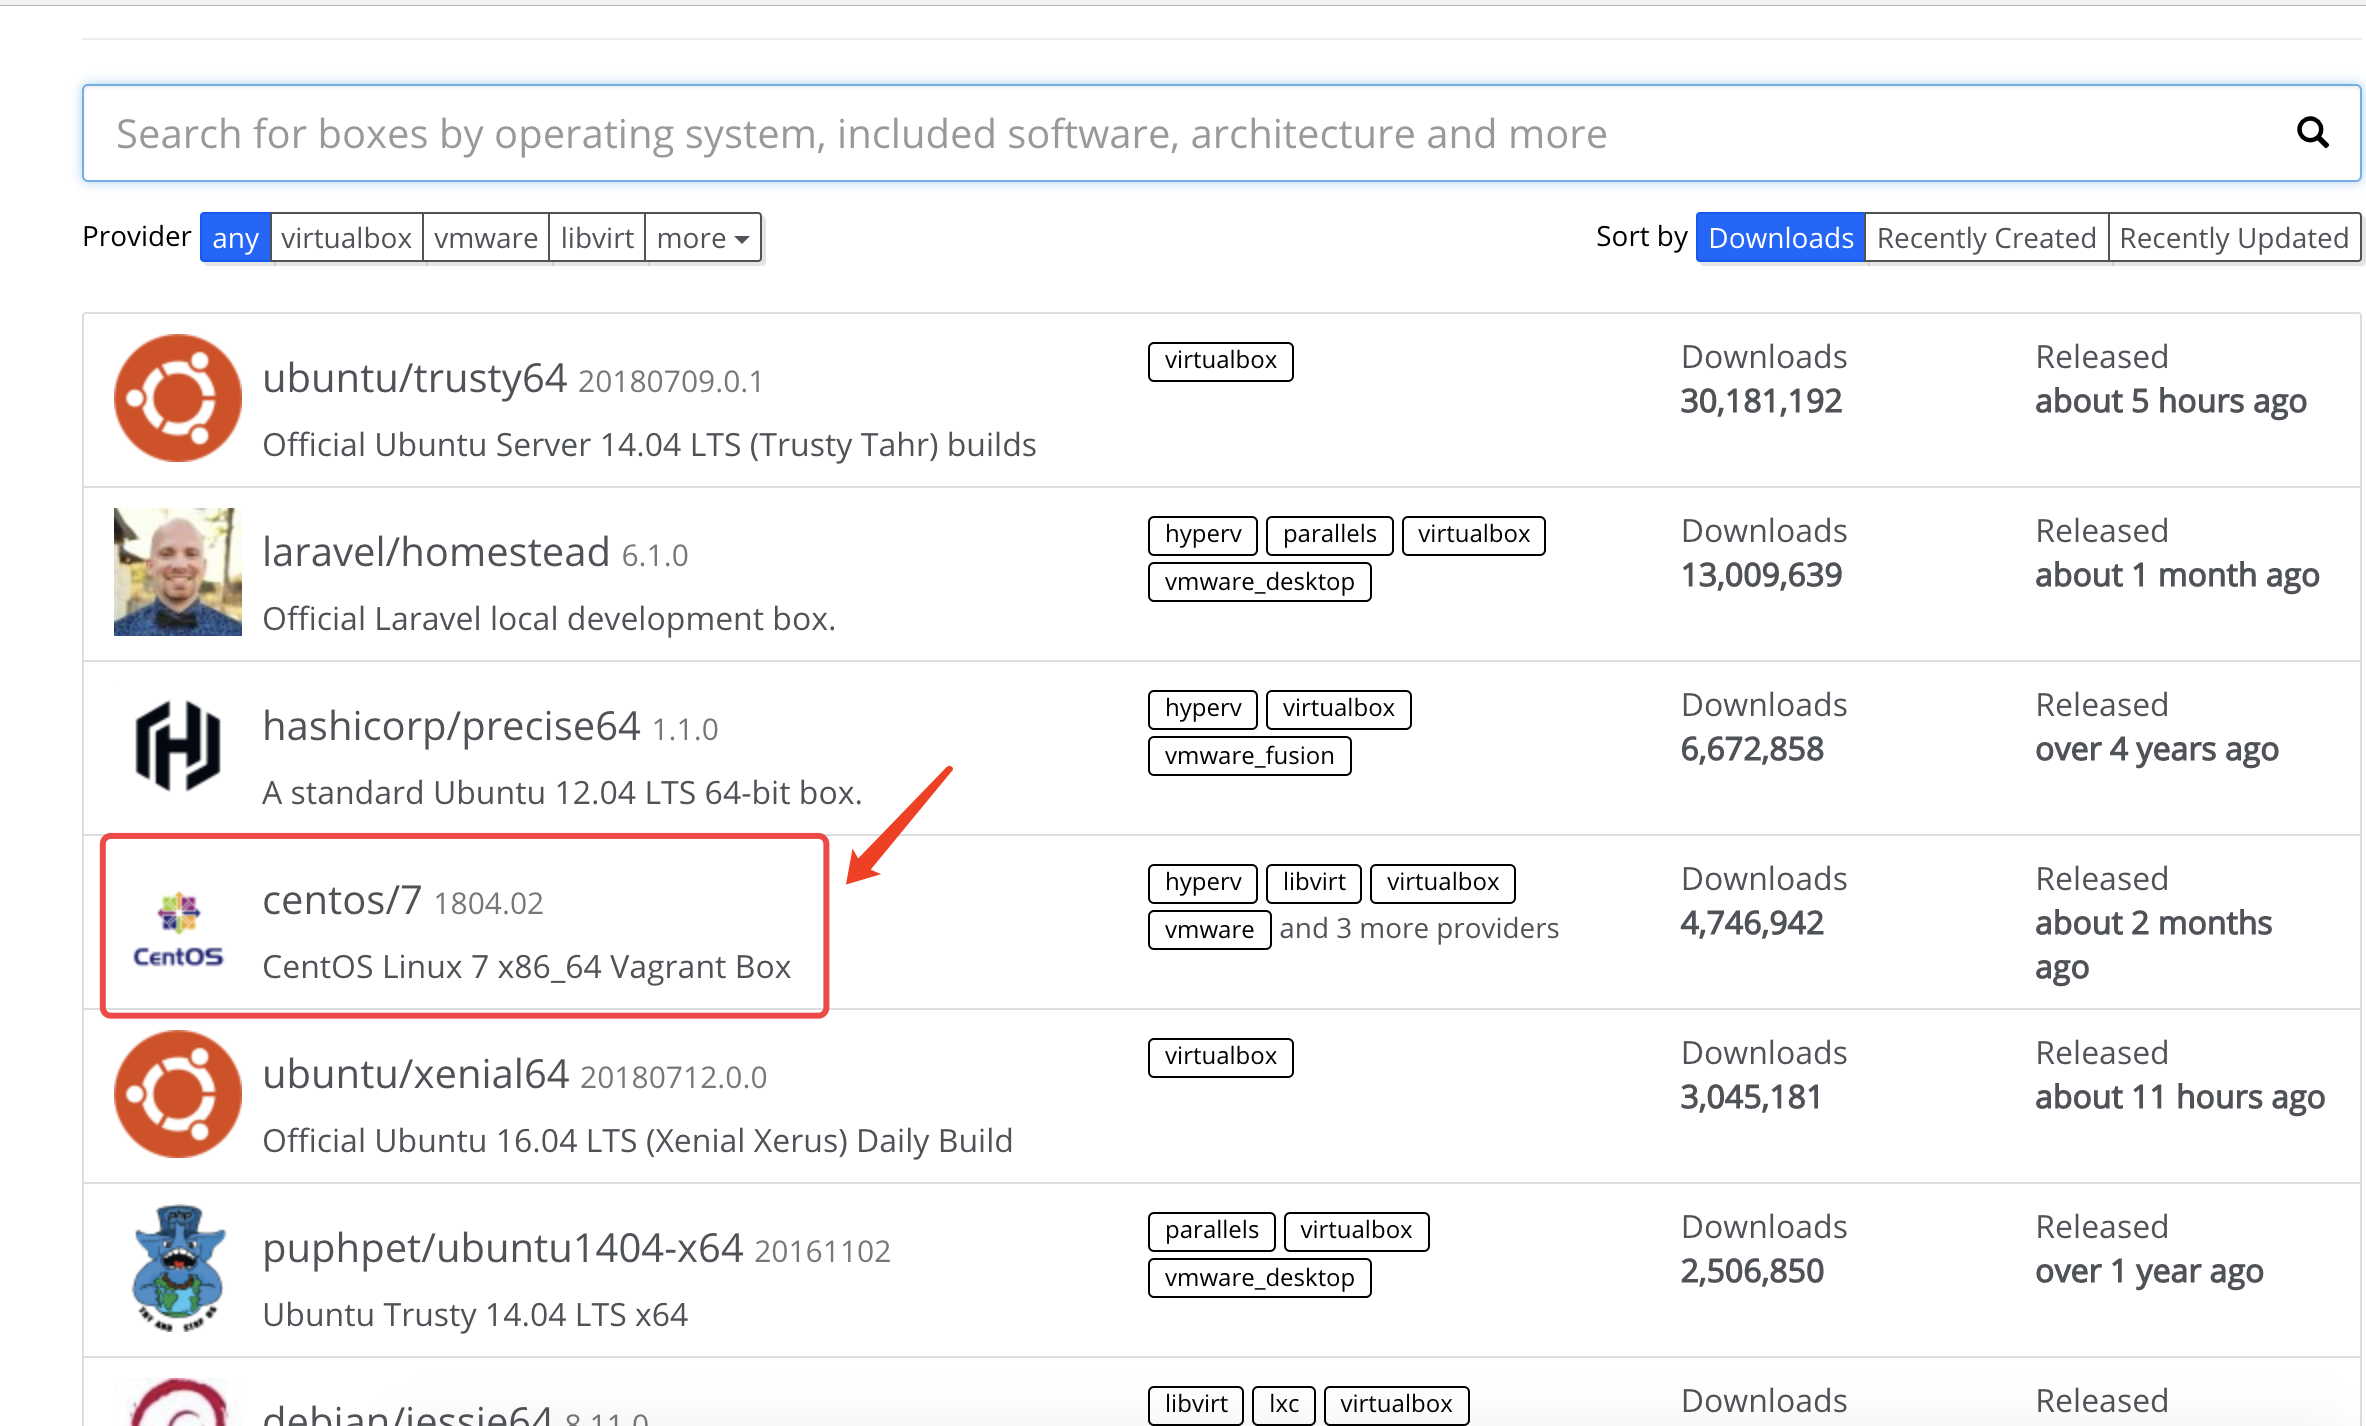Click download count 6,672,858
2366x1426 pixels.
1752,749
